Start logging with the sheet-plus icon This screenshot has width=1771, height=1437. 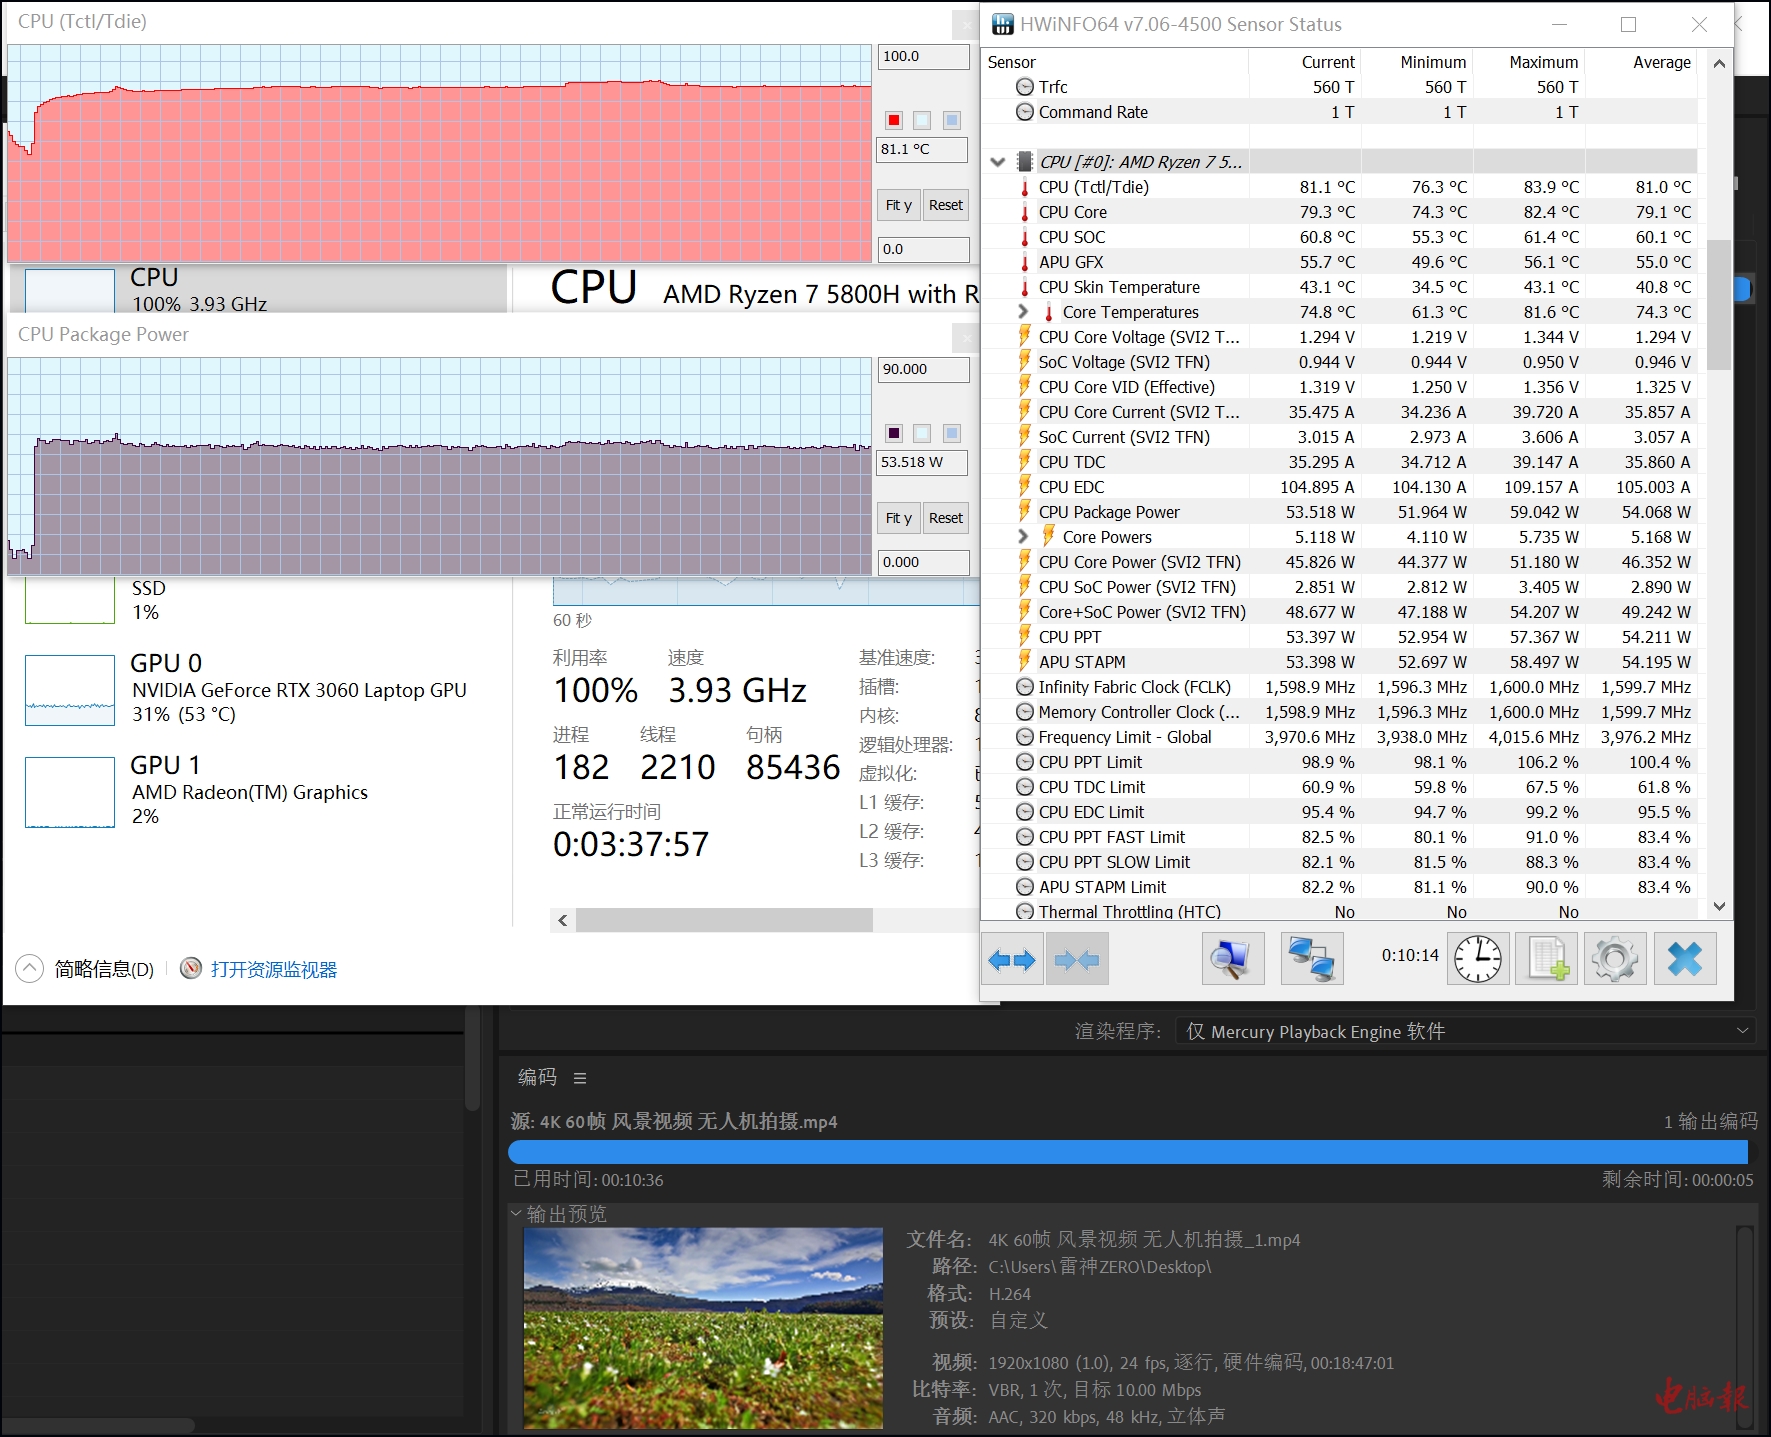click(1547, 960)
